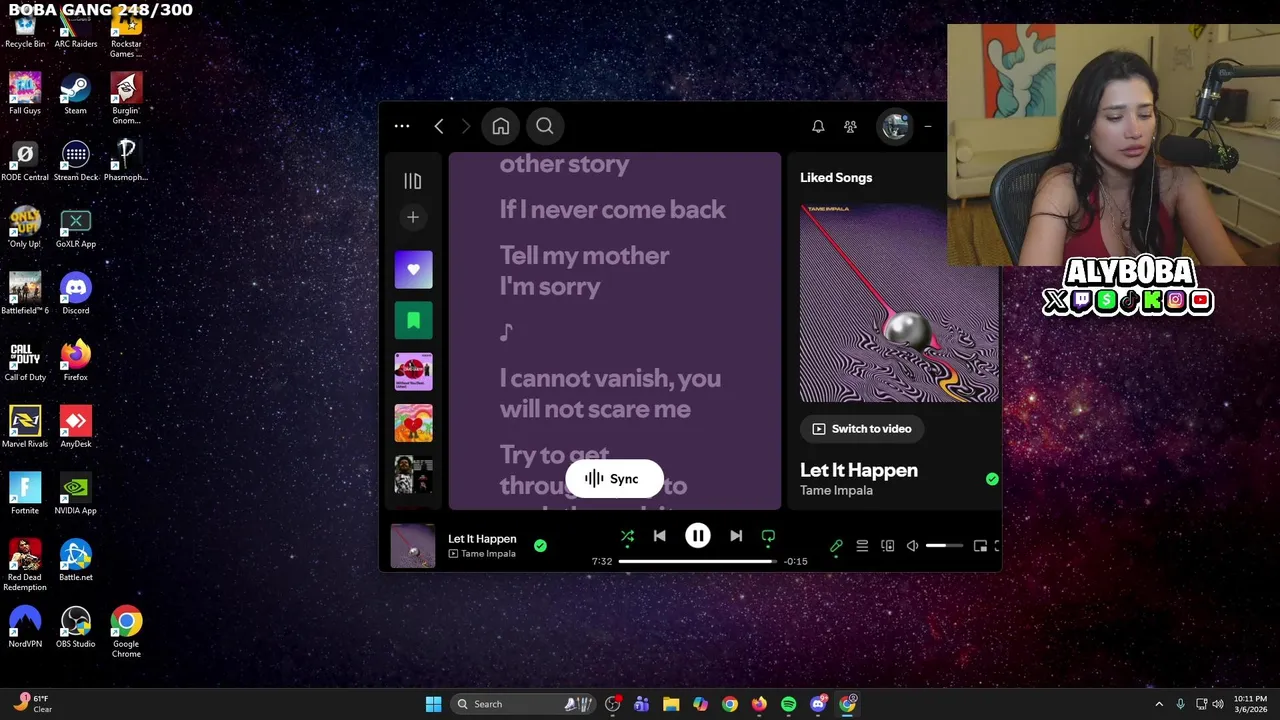Open 'Let It Happen' in bottom player bar
This screenshot has height=720, width=1280.
point(482,539)
